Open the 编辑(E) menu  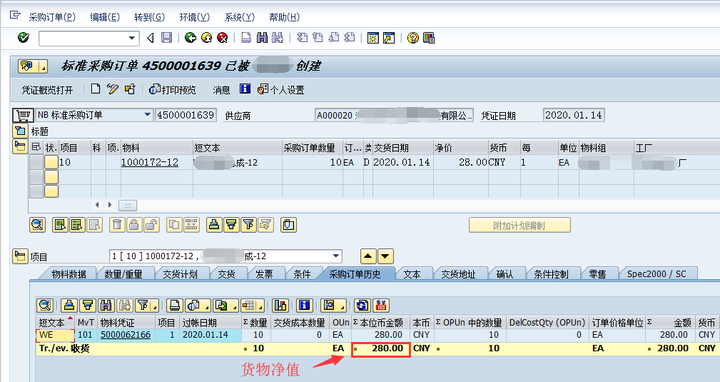105,17
